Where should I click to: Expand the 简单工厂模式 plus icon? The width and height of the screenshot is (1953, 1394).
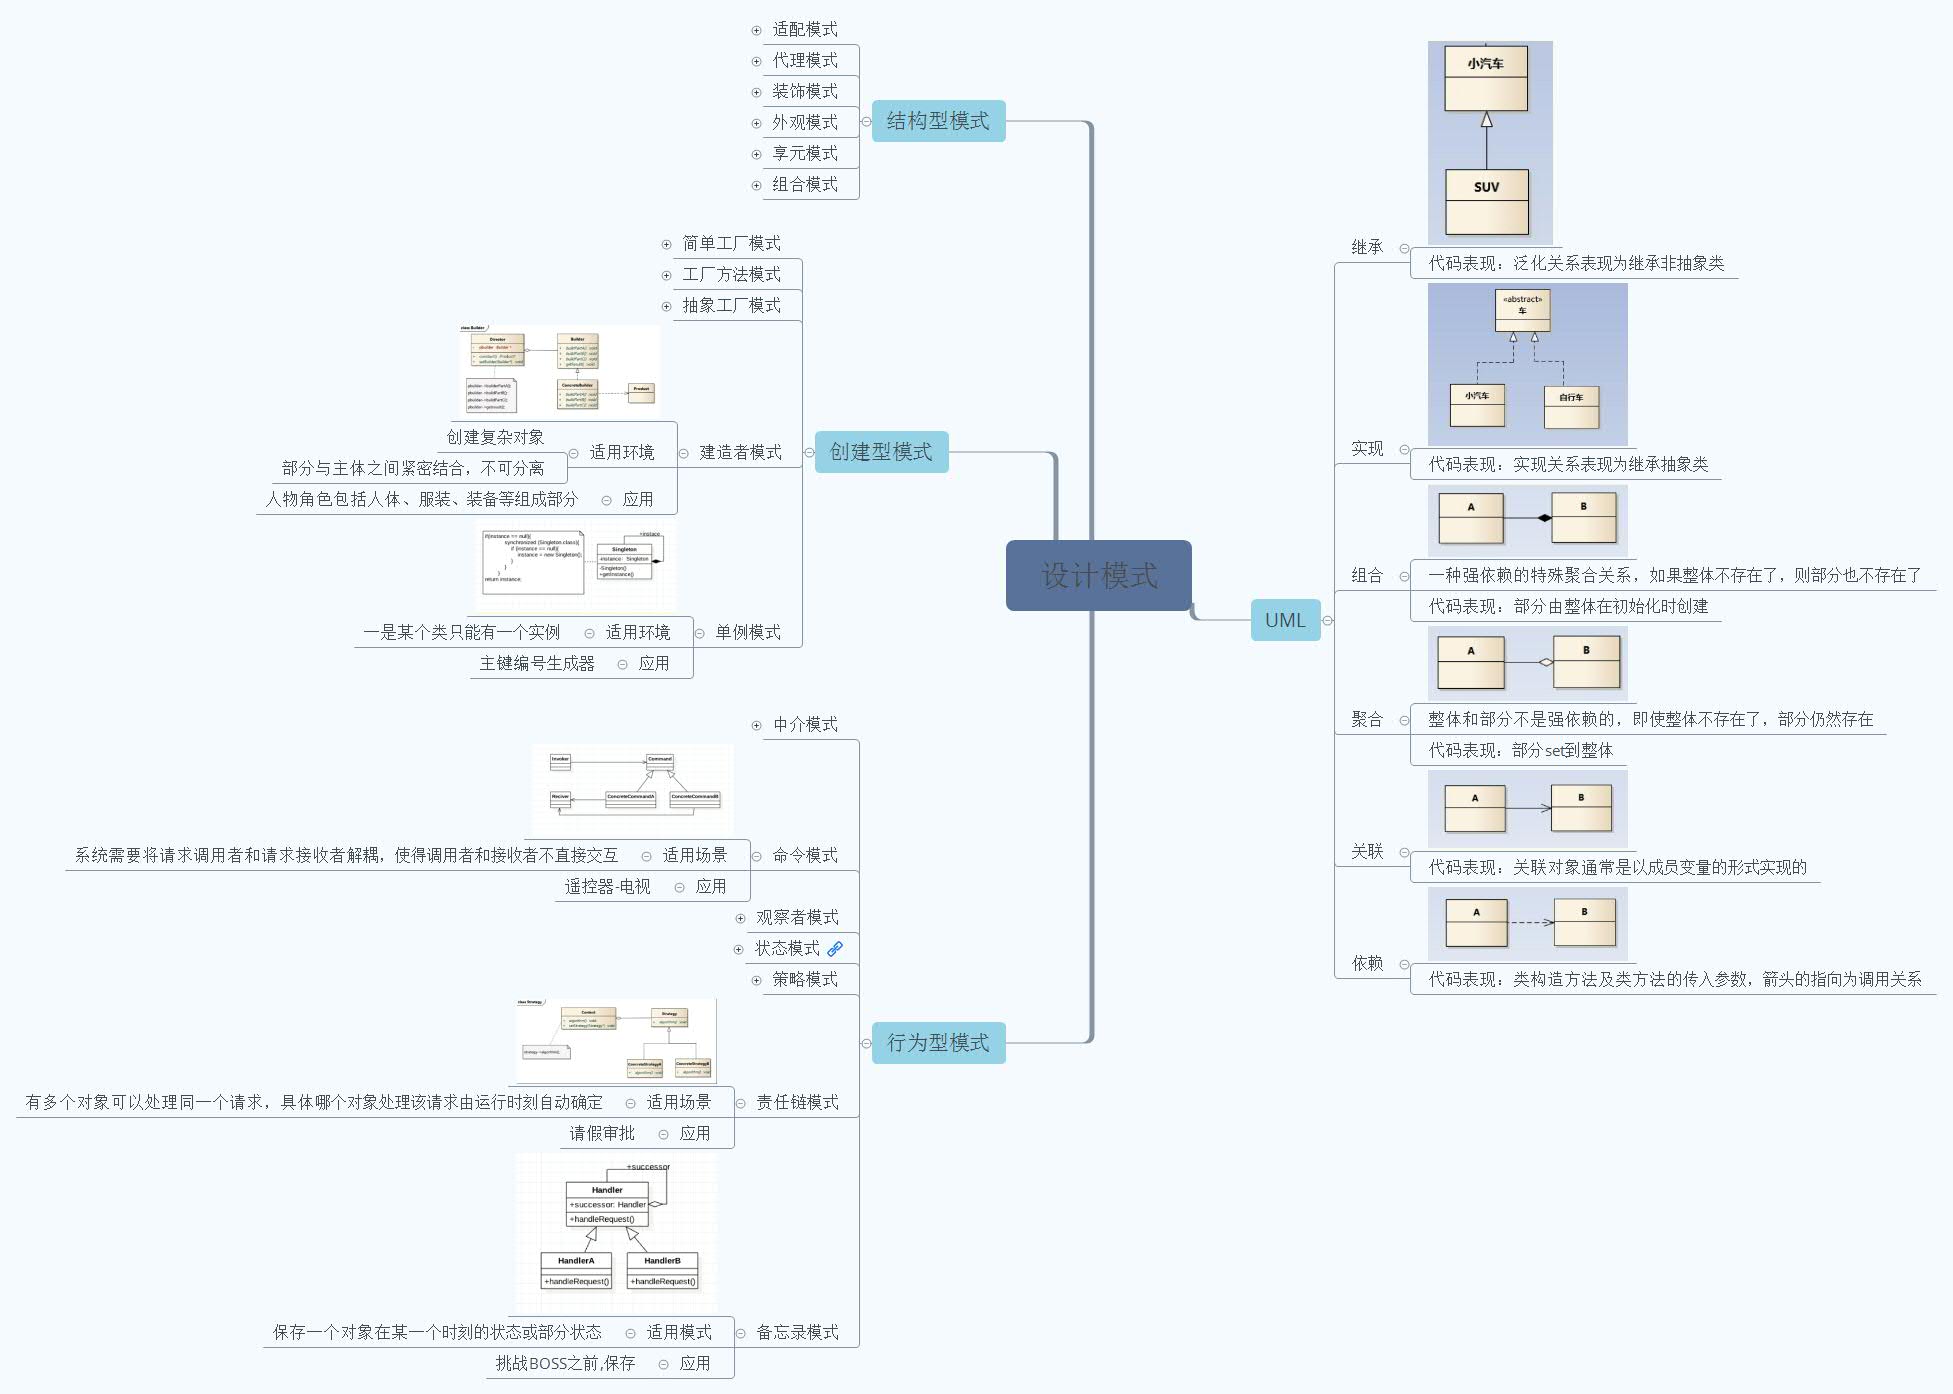(666, 244)
